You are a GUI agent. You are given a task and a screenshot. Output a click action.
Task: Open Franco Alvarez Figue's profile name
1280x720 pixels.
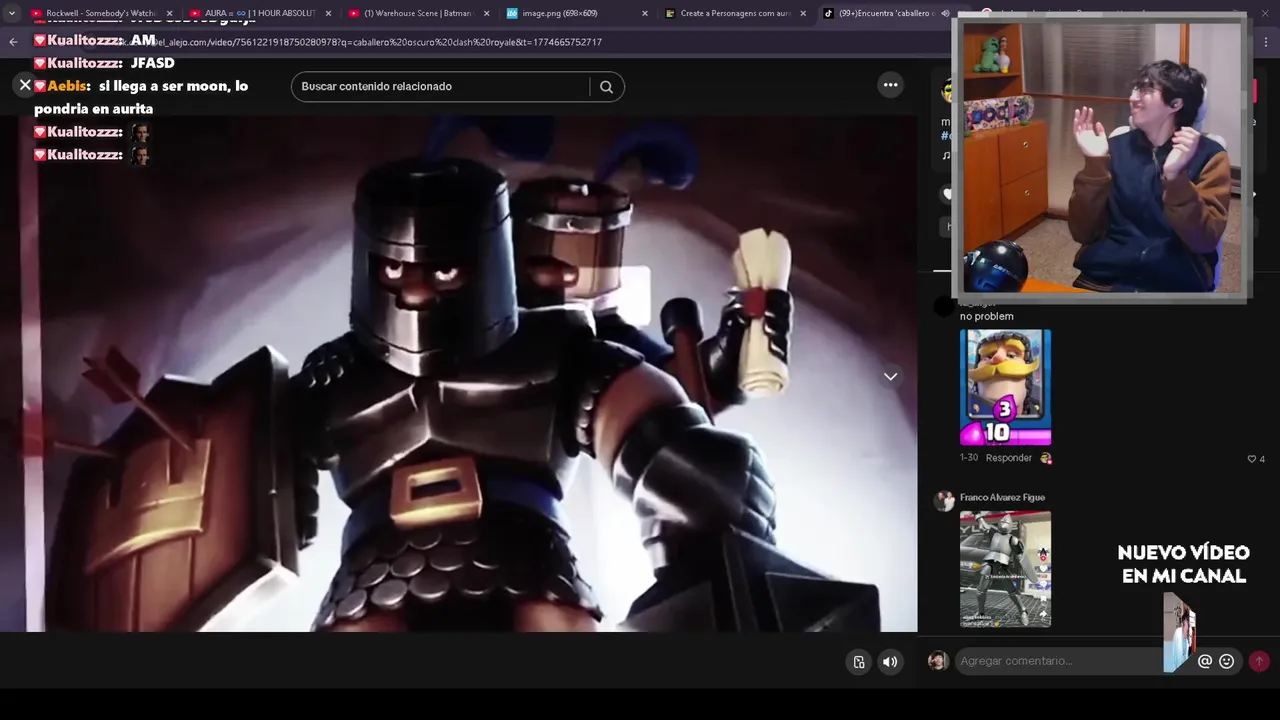click(x=1002, y=497)
